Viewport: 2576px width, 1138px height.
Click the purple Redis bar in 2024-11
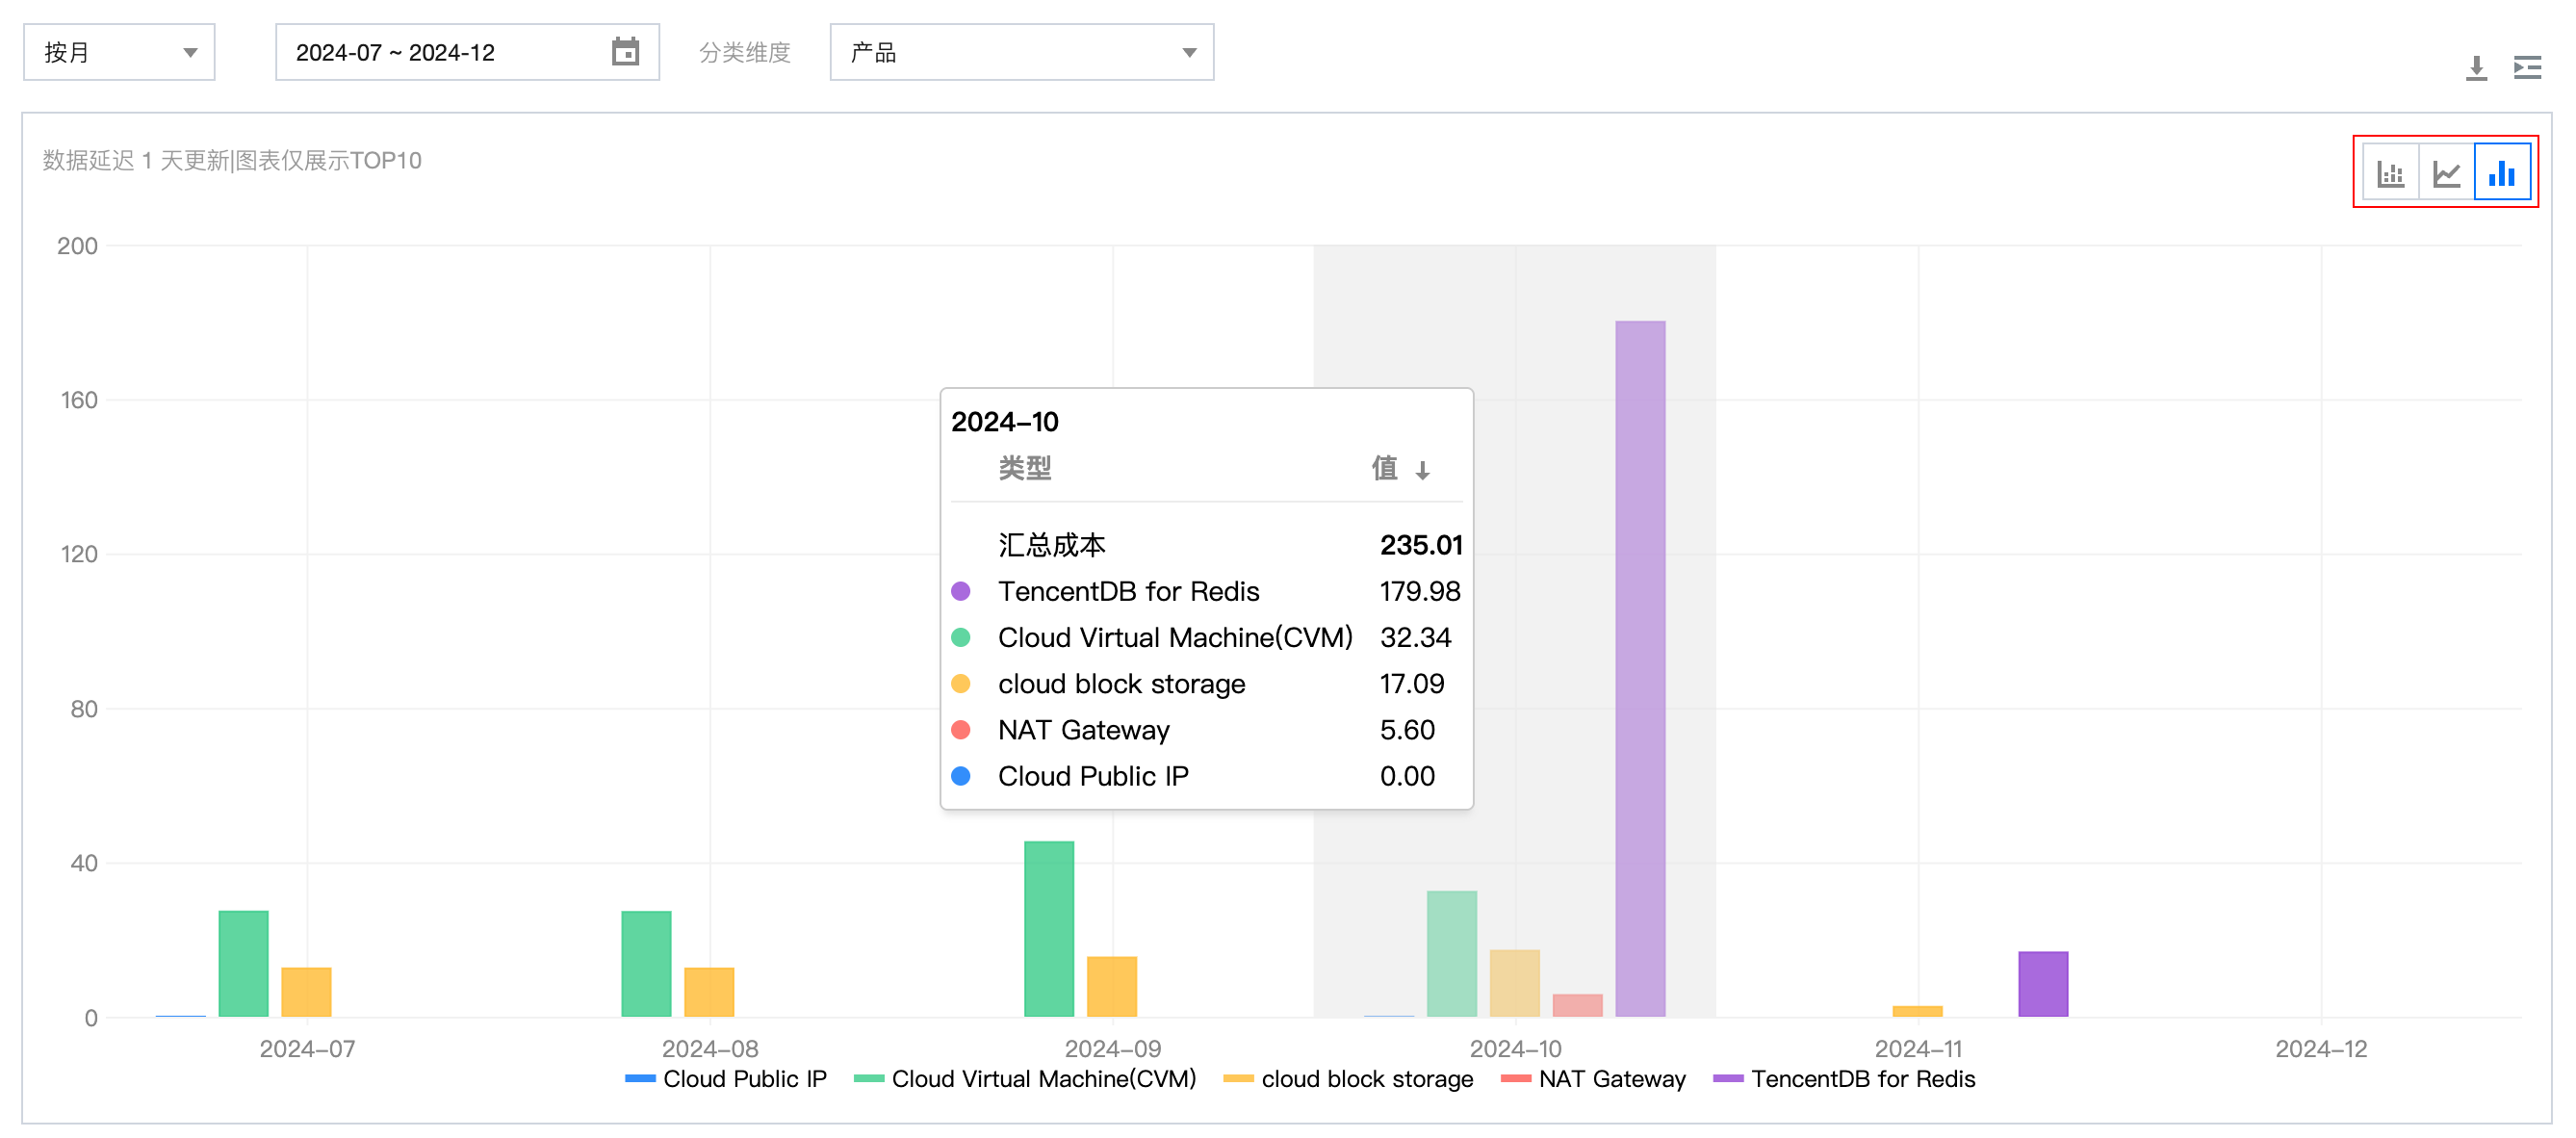point(2043,984)
